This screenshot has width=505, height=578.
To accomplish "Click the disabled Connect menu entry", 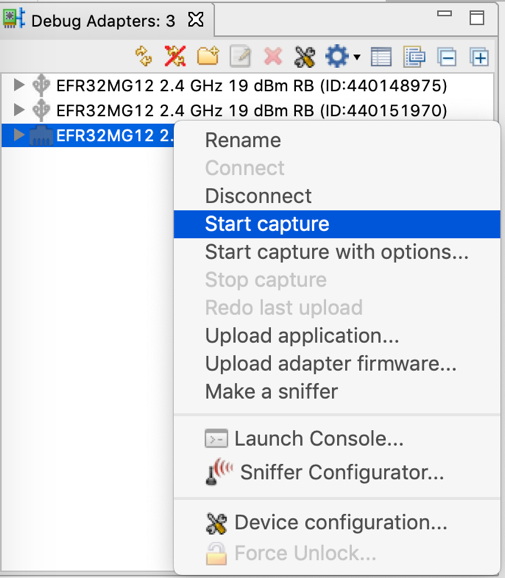I will click(337, 168).
